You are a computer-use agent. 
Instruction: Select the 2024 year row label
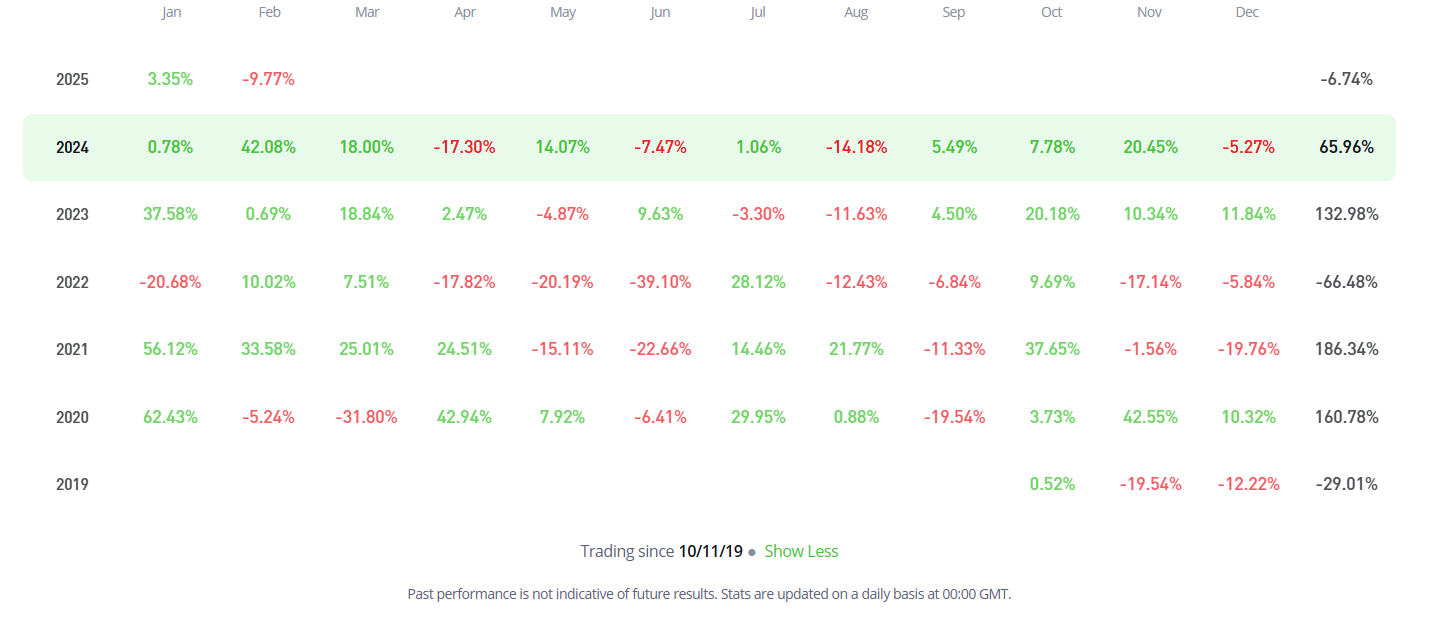point(72,147)
